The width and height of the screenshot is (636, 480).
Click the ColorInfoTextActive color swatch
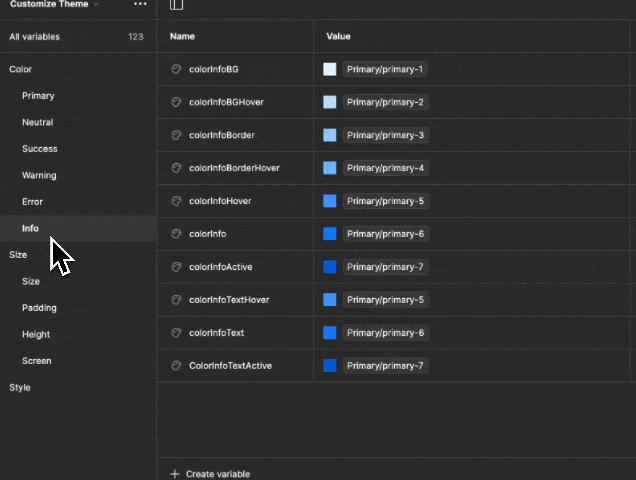coord(330,366)
